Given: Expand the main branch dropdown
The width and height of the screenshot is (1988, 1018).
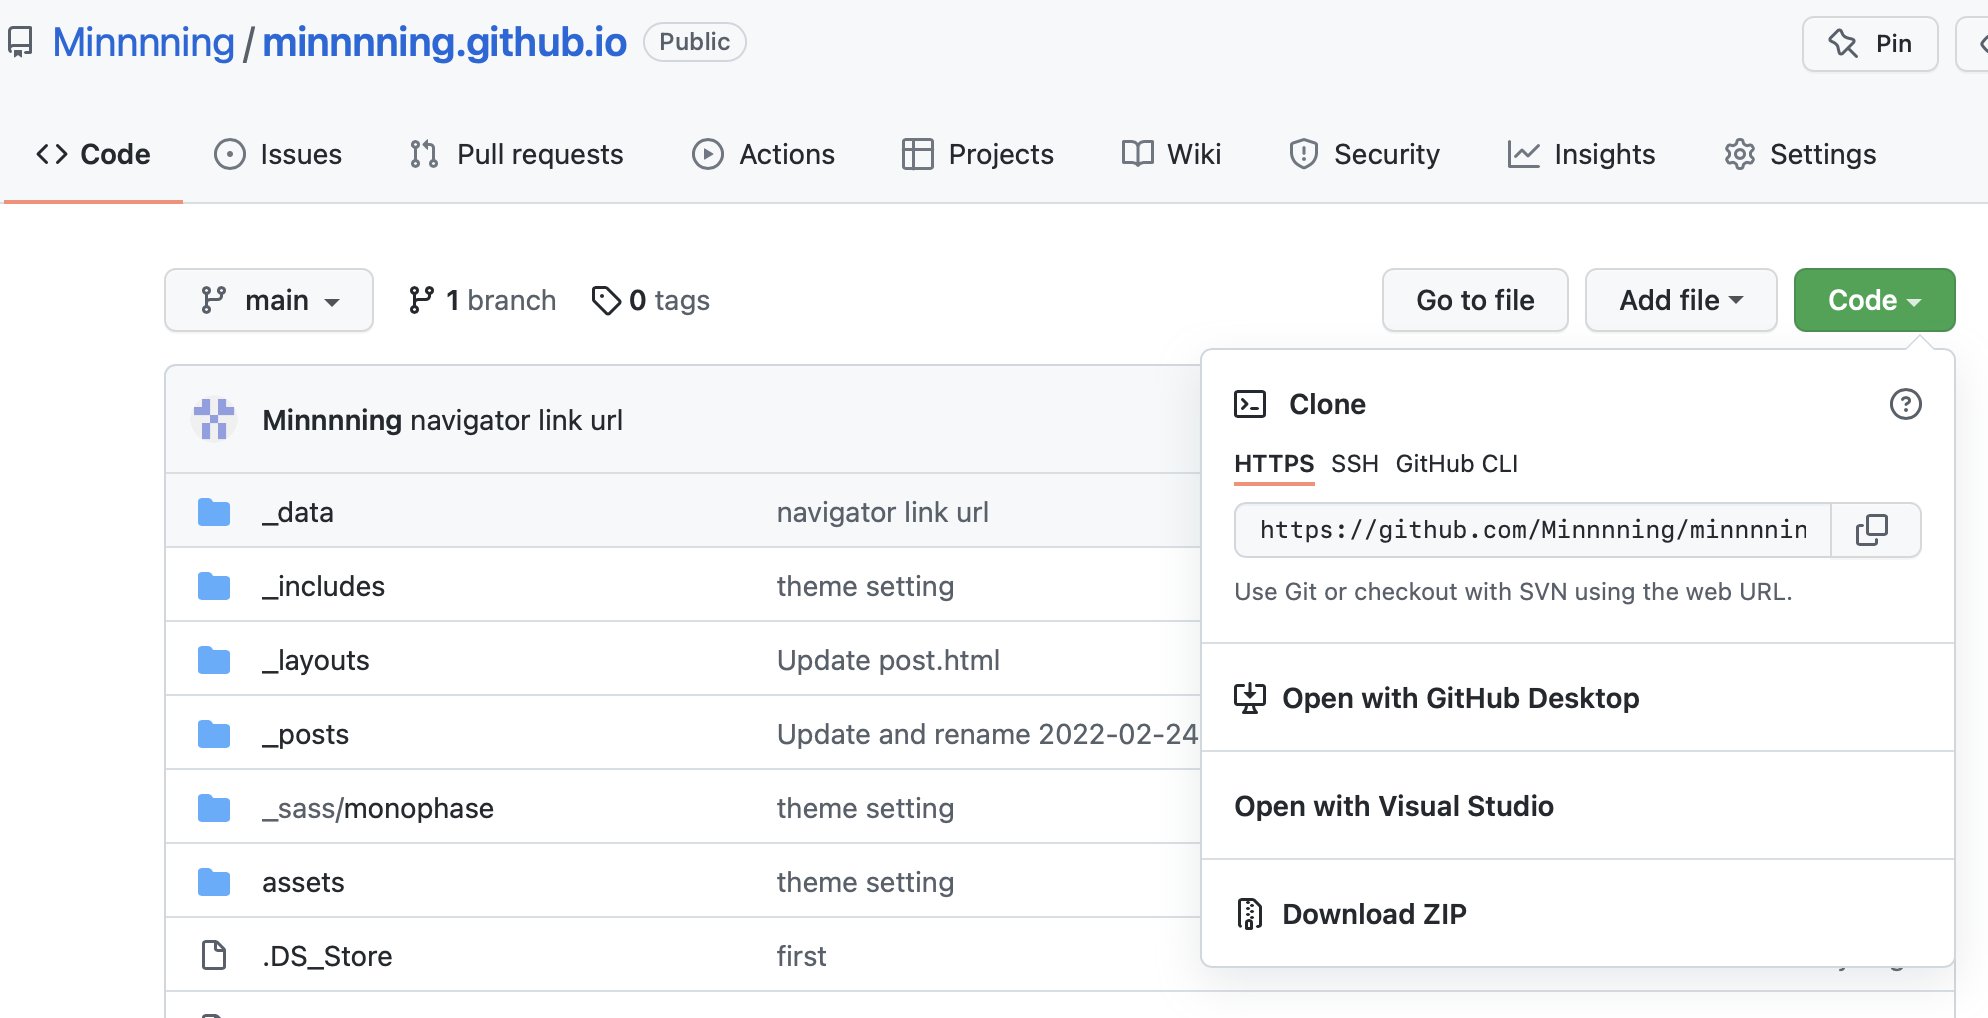Looking at the screenshot, I should point(269,300).
